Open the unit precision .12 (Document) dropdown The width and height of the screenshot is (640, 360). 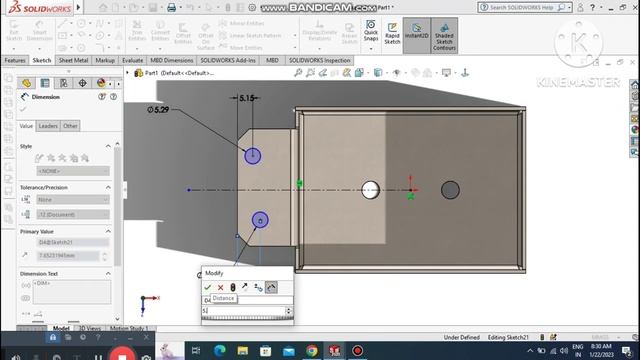click(x=73, y=215)
